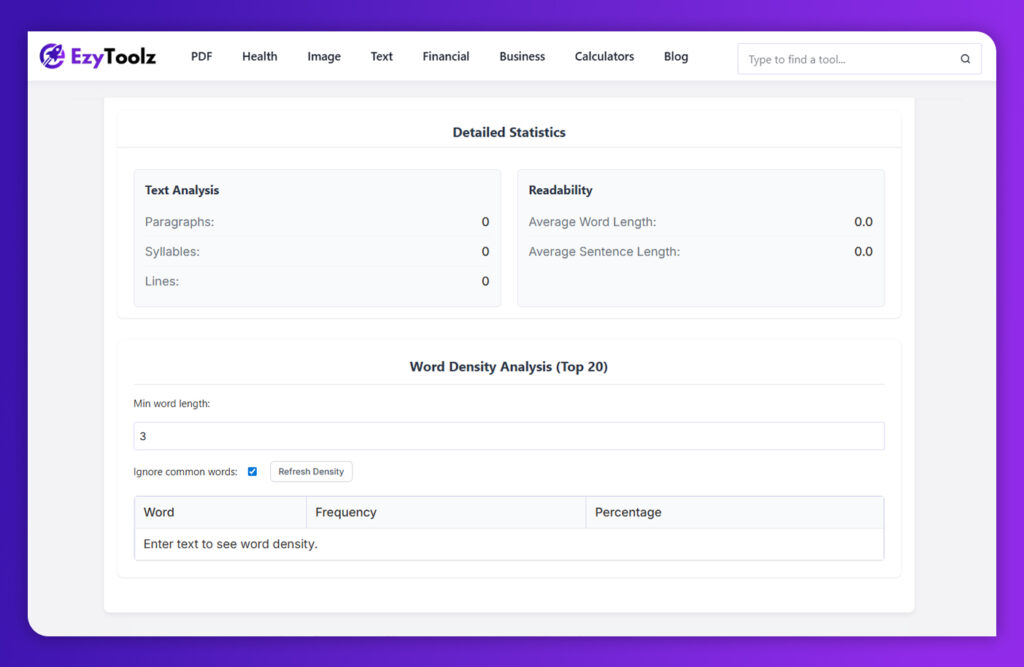Open the Financial menu
This screenshot has width=1024, height=667.
[x=445, y=57]
